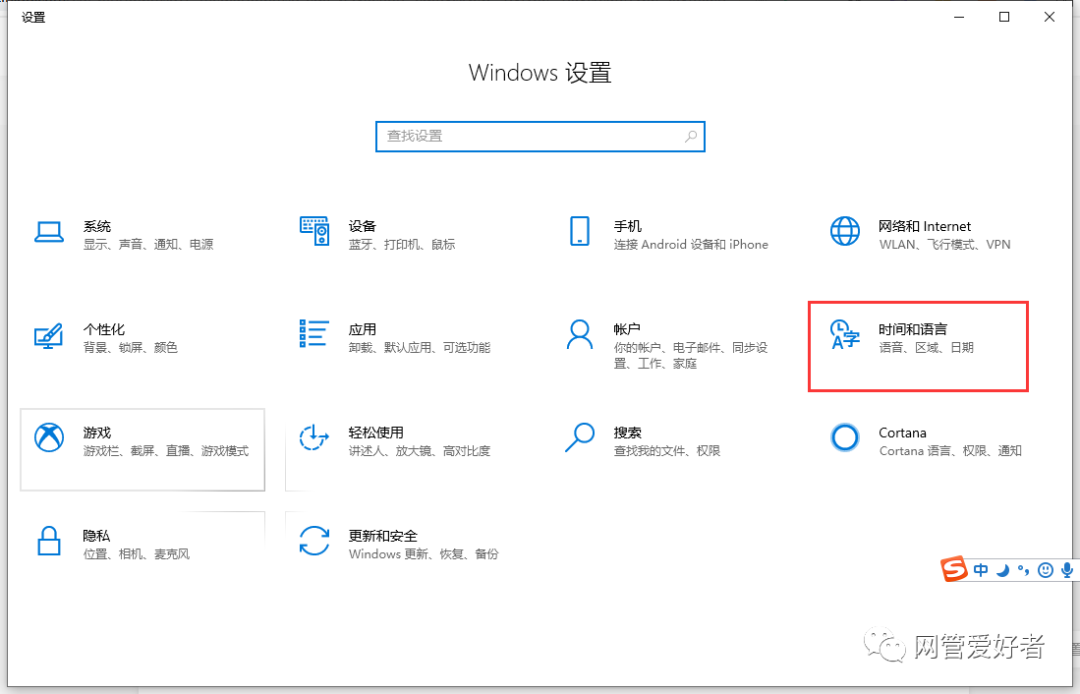Image resolution: width=1080 pixels, height=694 pixels.
Task: Click the Sogou S logo icon
Action: coord(954,569)
